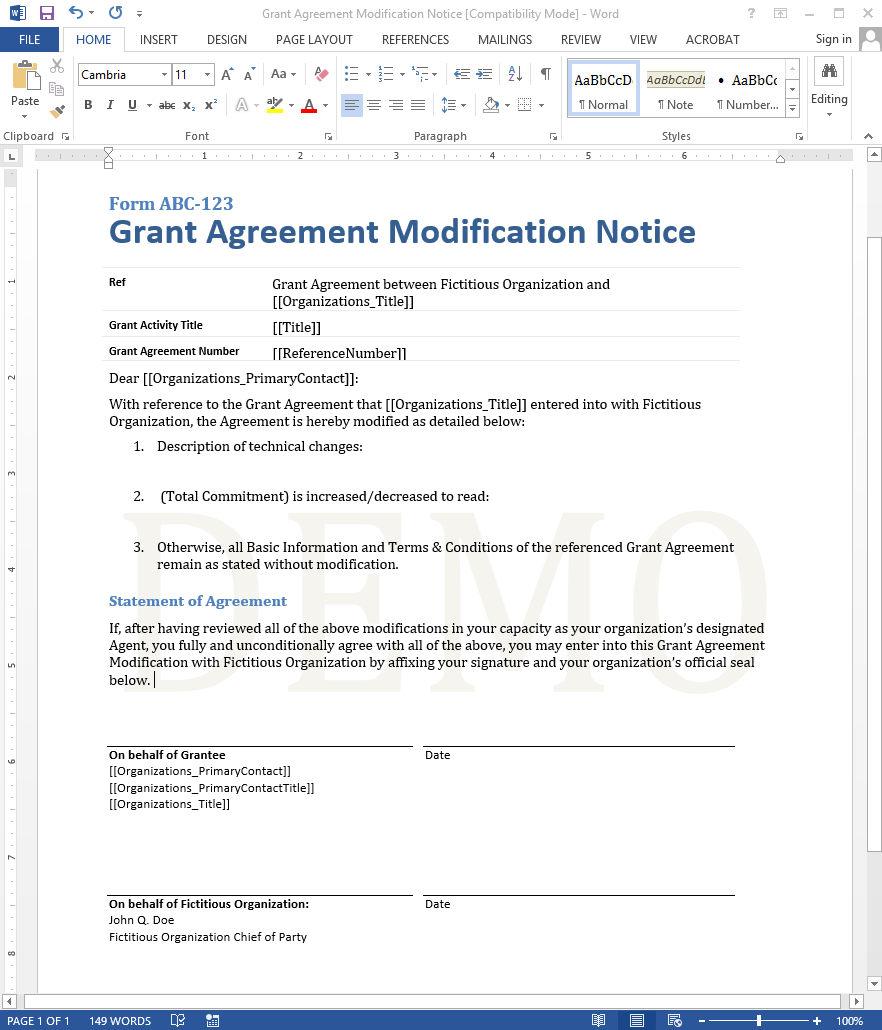Open the Font dialog launcher
This screenshot has width=882, height=1030.
328,137
